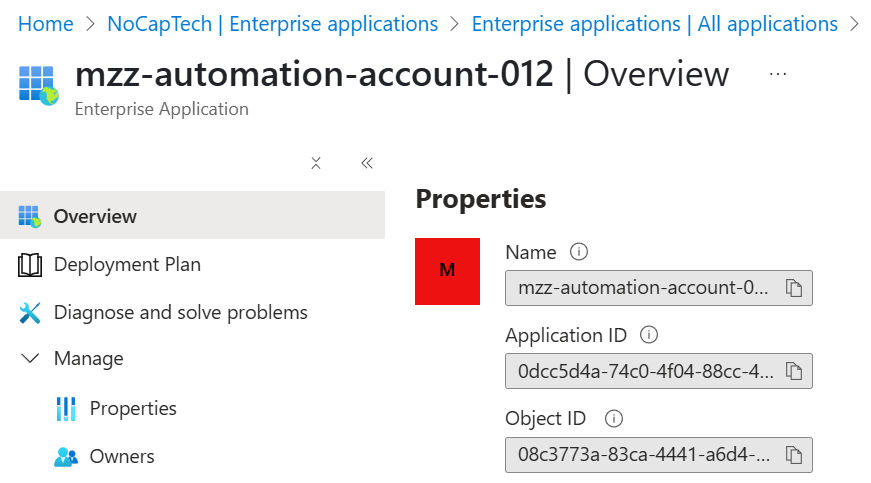Select Overview in the sidebar menu

(192, 215)
